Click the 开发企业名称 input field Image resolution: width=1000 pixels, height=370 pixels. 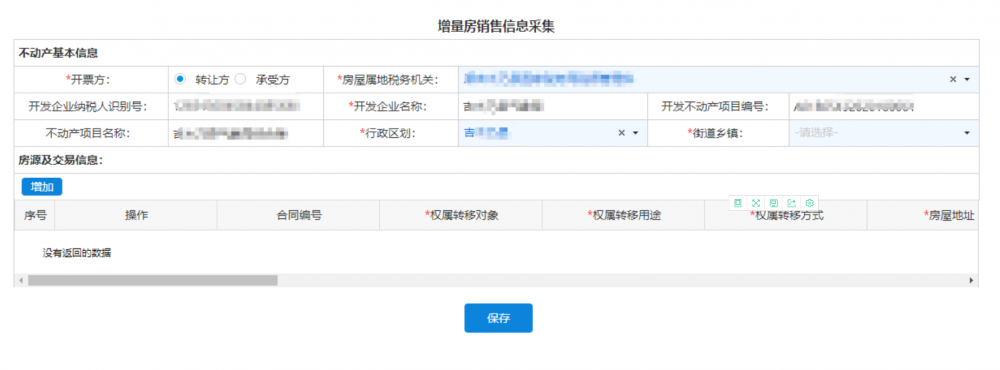point(552,107)
